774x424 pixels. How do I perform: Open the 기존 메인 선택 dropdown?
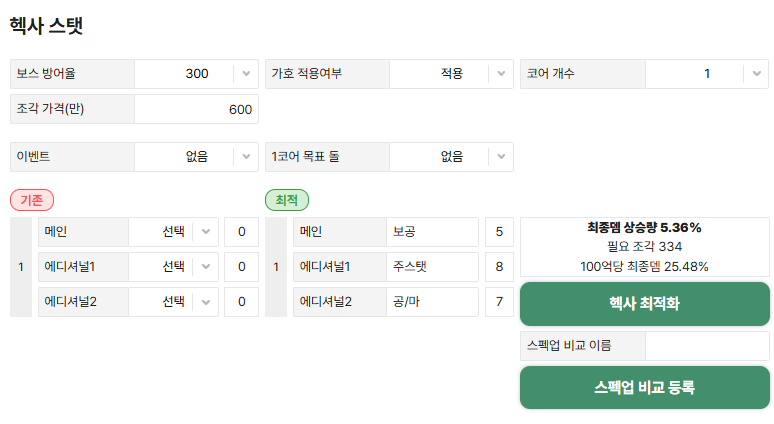(x=173, y=232)
